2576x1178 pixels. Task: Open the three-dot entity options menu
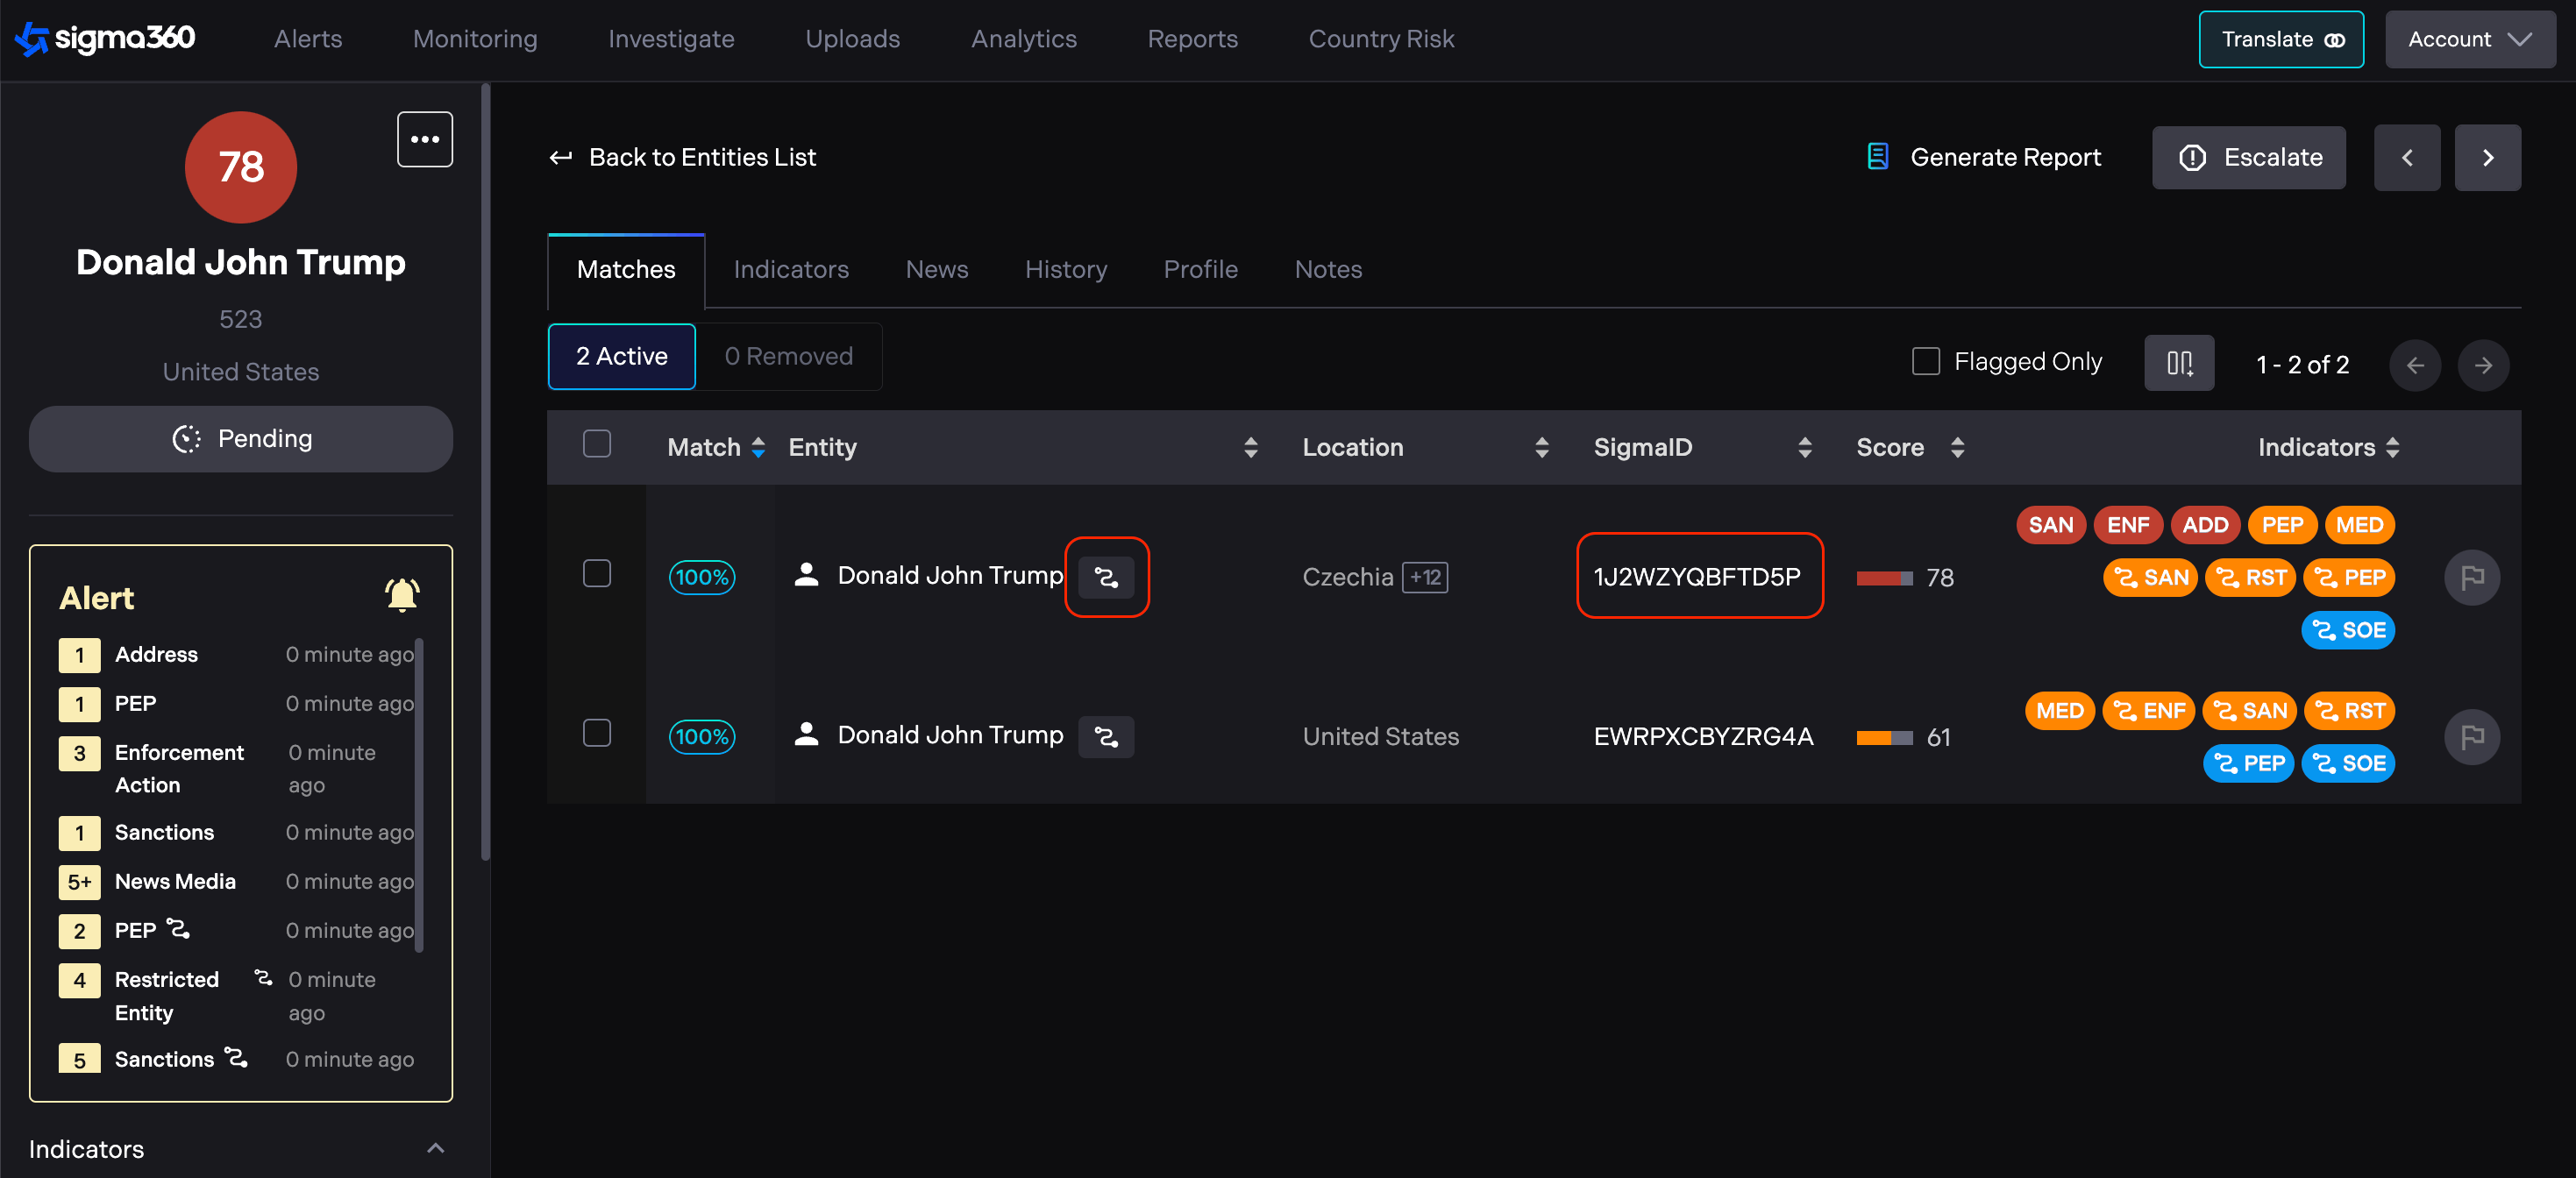coord(424,139)
